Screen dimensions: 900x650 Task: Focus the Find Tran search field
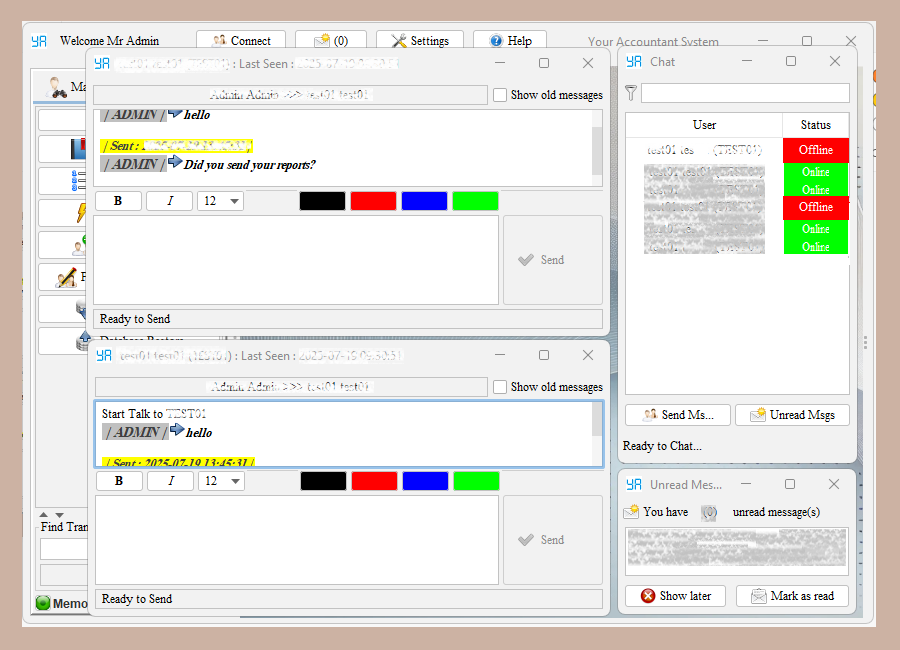64,549
